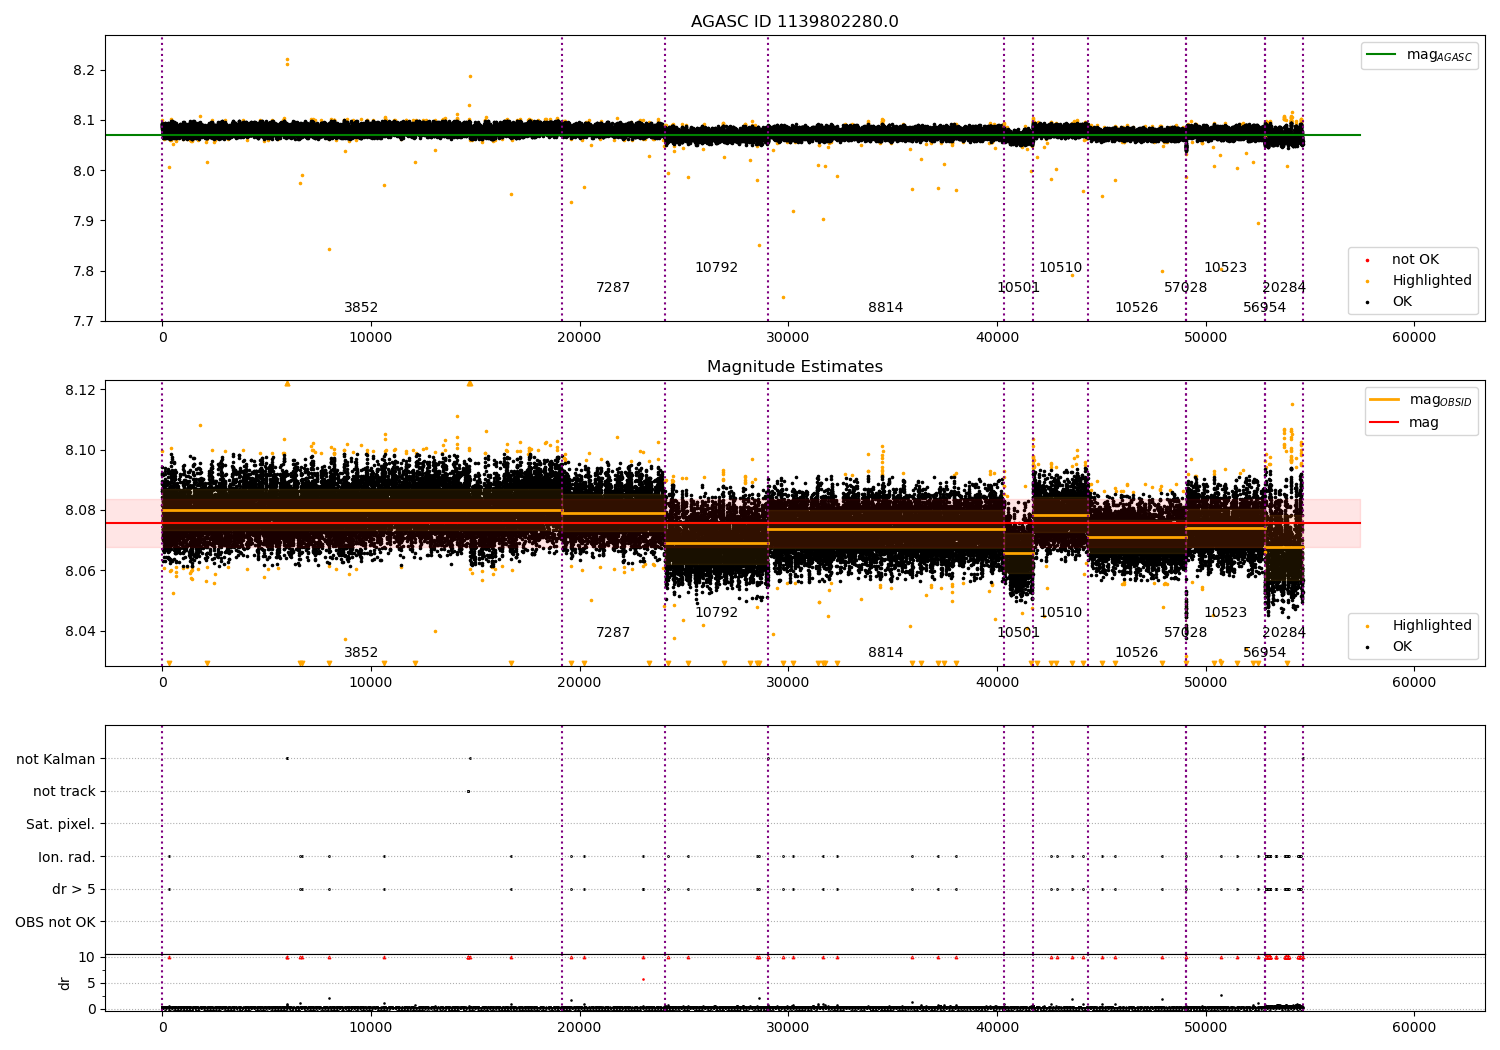1500x1050 pixels.
Task: Select the "not OK" legend entry
Action: tap(1415, 260)
